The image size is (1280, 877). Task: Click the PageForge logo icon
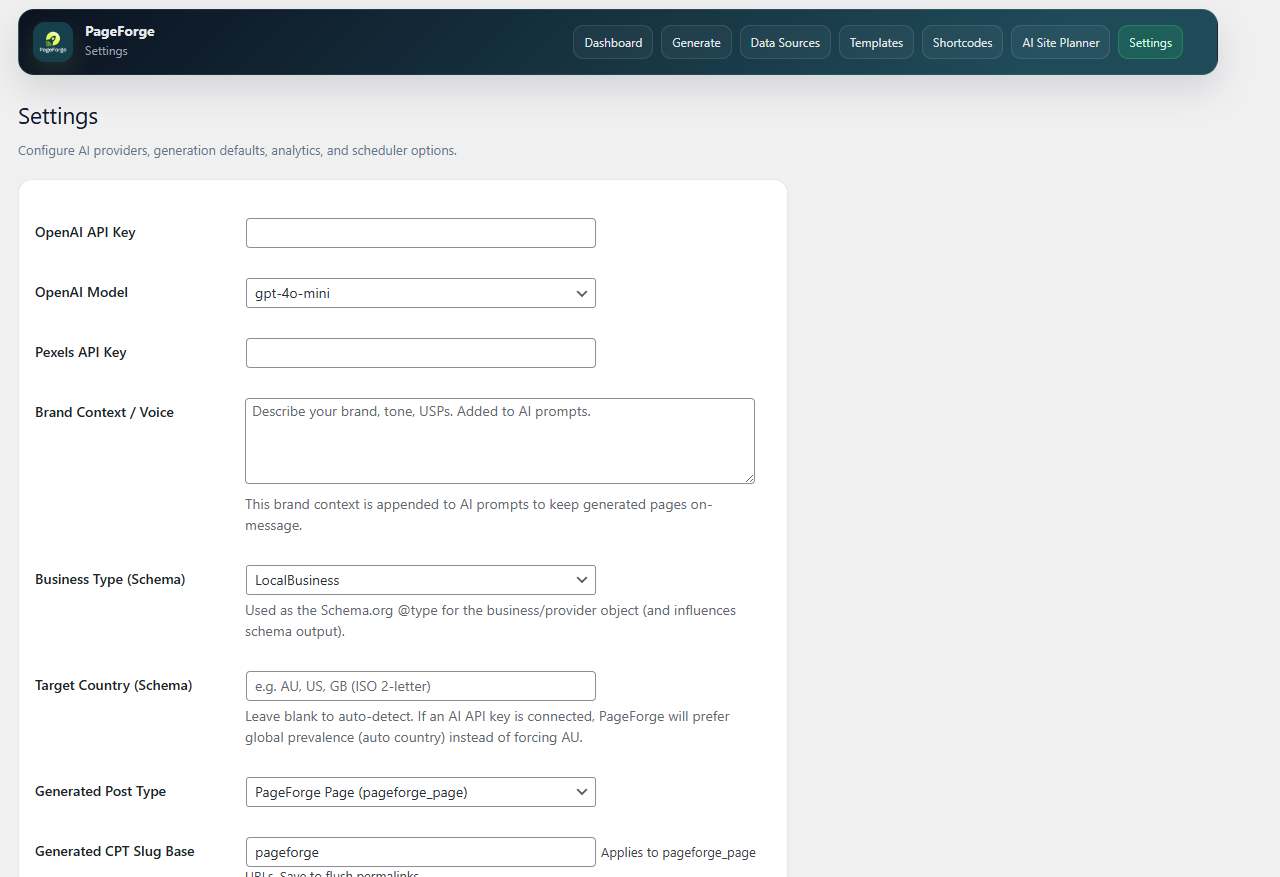(52, 42)
